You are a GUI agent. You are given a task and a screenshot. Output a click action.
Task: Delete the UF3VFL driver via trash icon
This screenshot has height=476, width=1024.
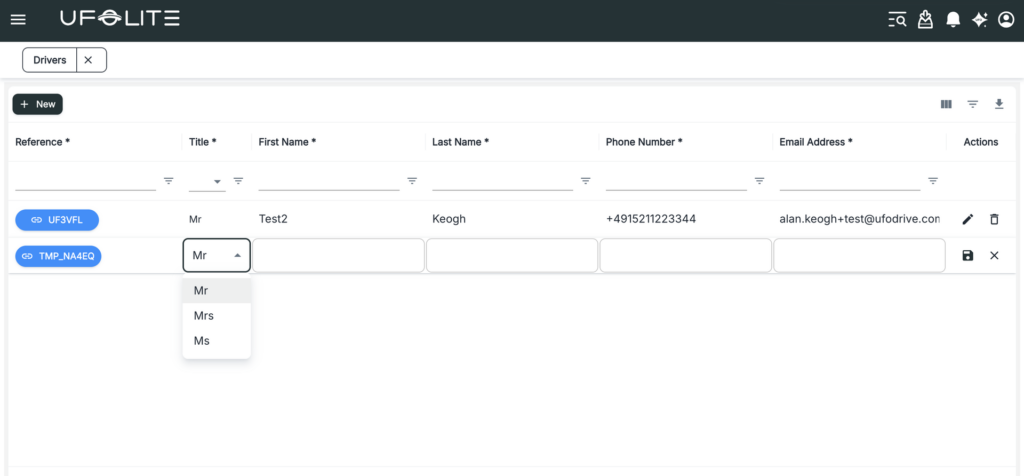click(994, 219)
